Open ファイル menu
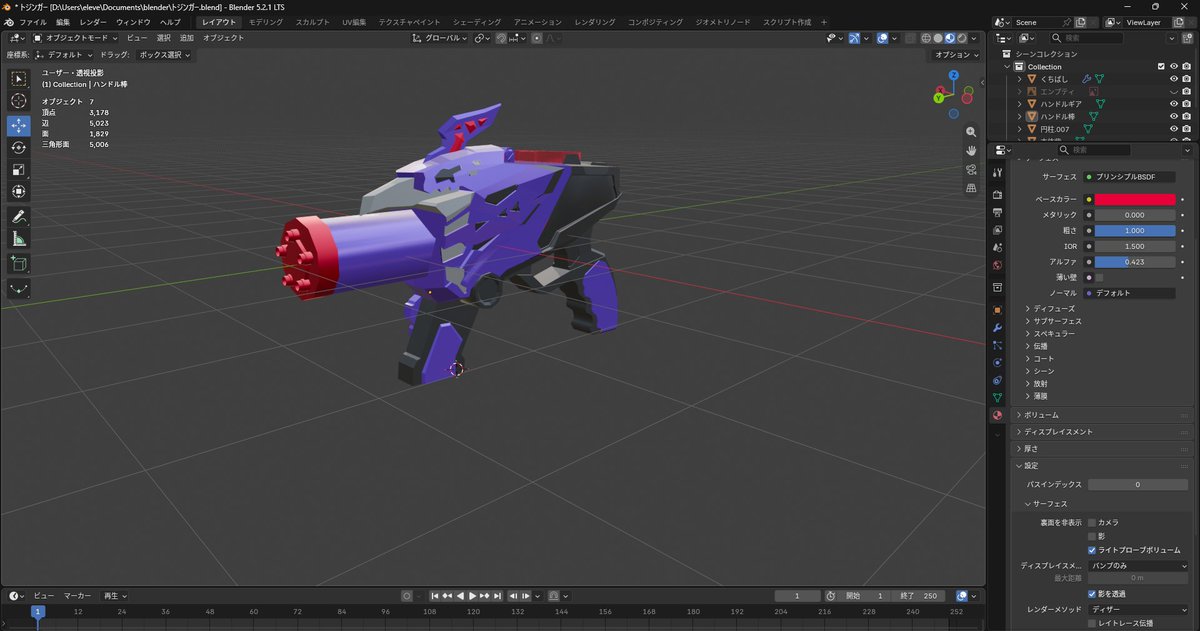 pos(33,21)
